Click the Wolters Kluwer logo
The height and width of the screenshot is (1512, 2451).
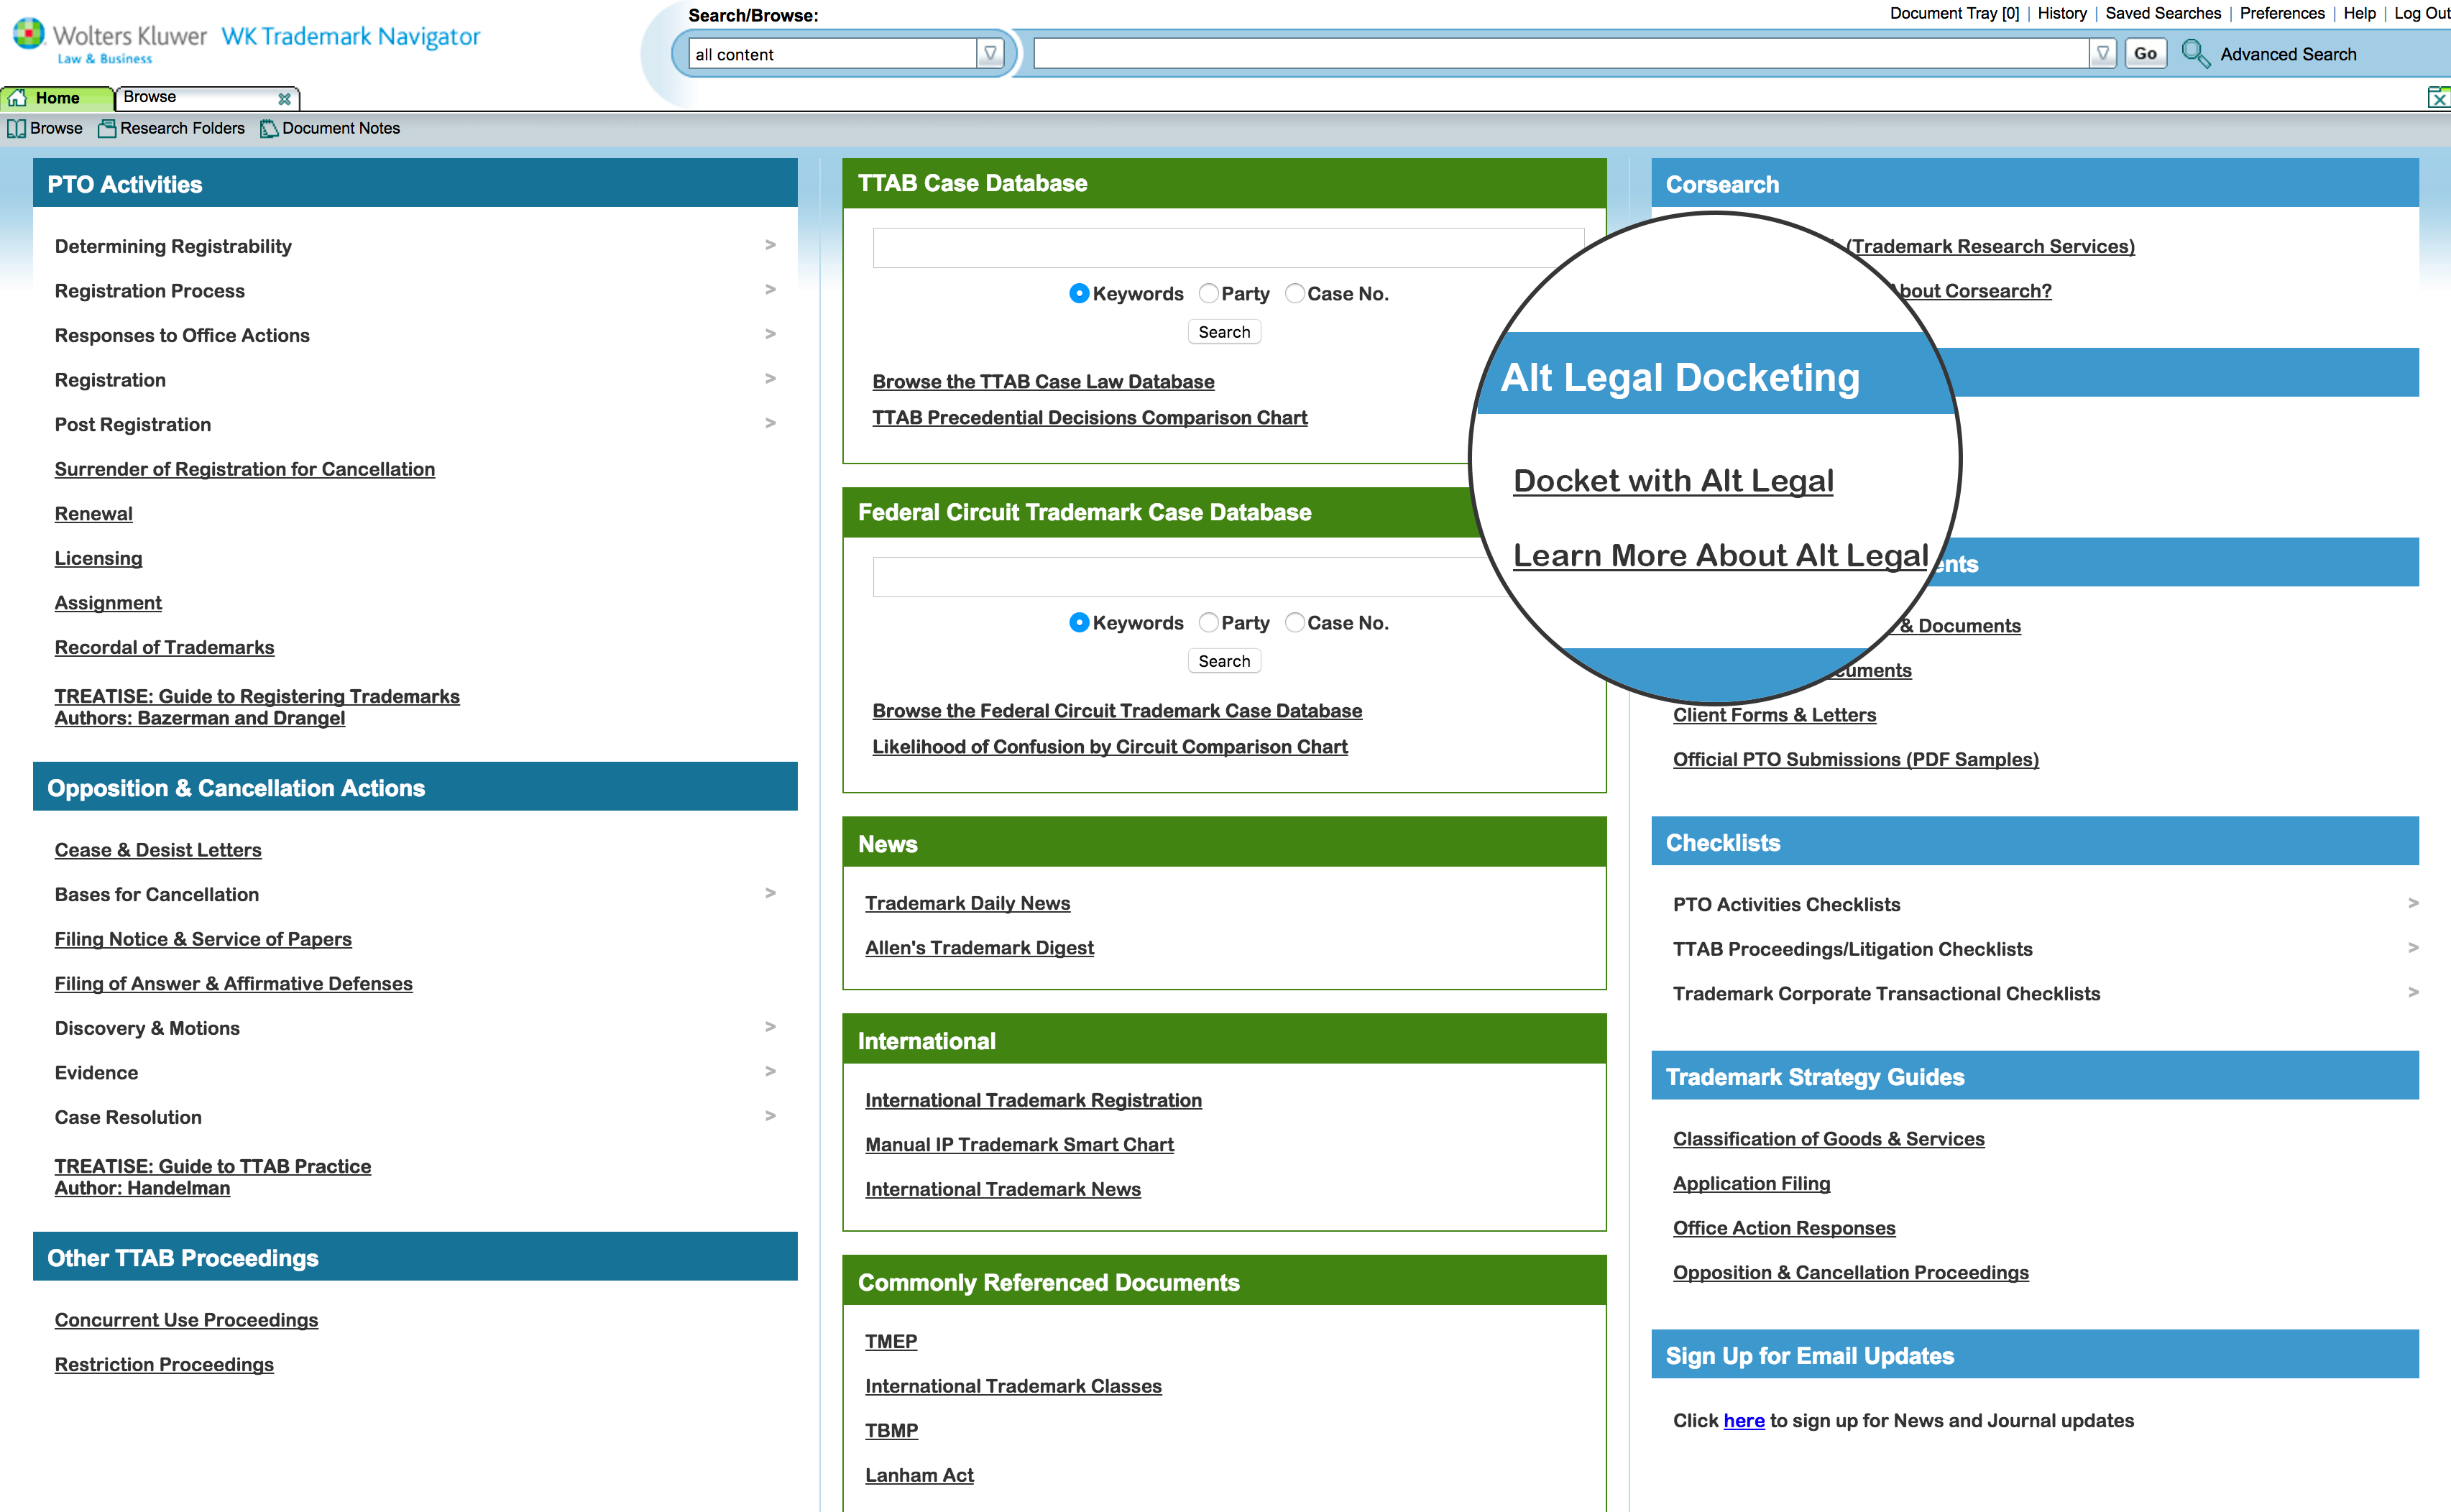110,40
